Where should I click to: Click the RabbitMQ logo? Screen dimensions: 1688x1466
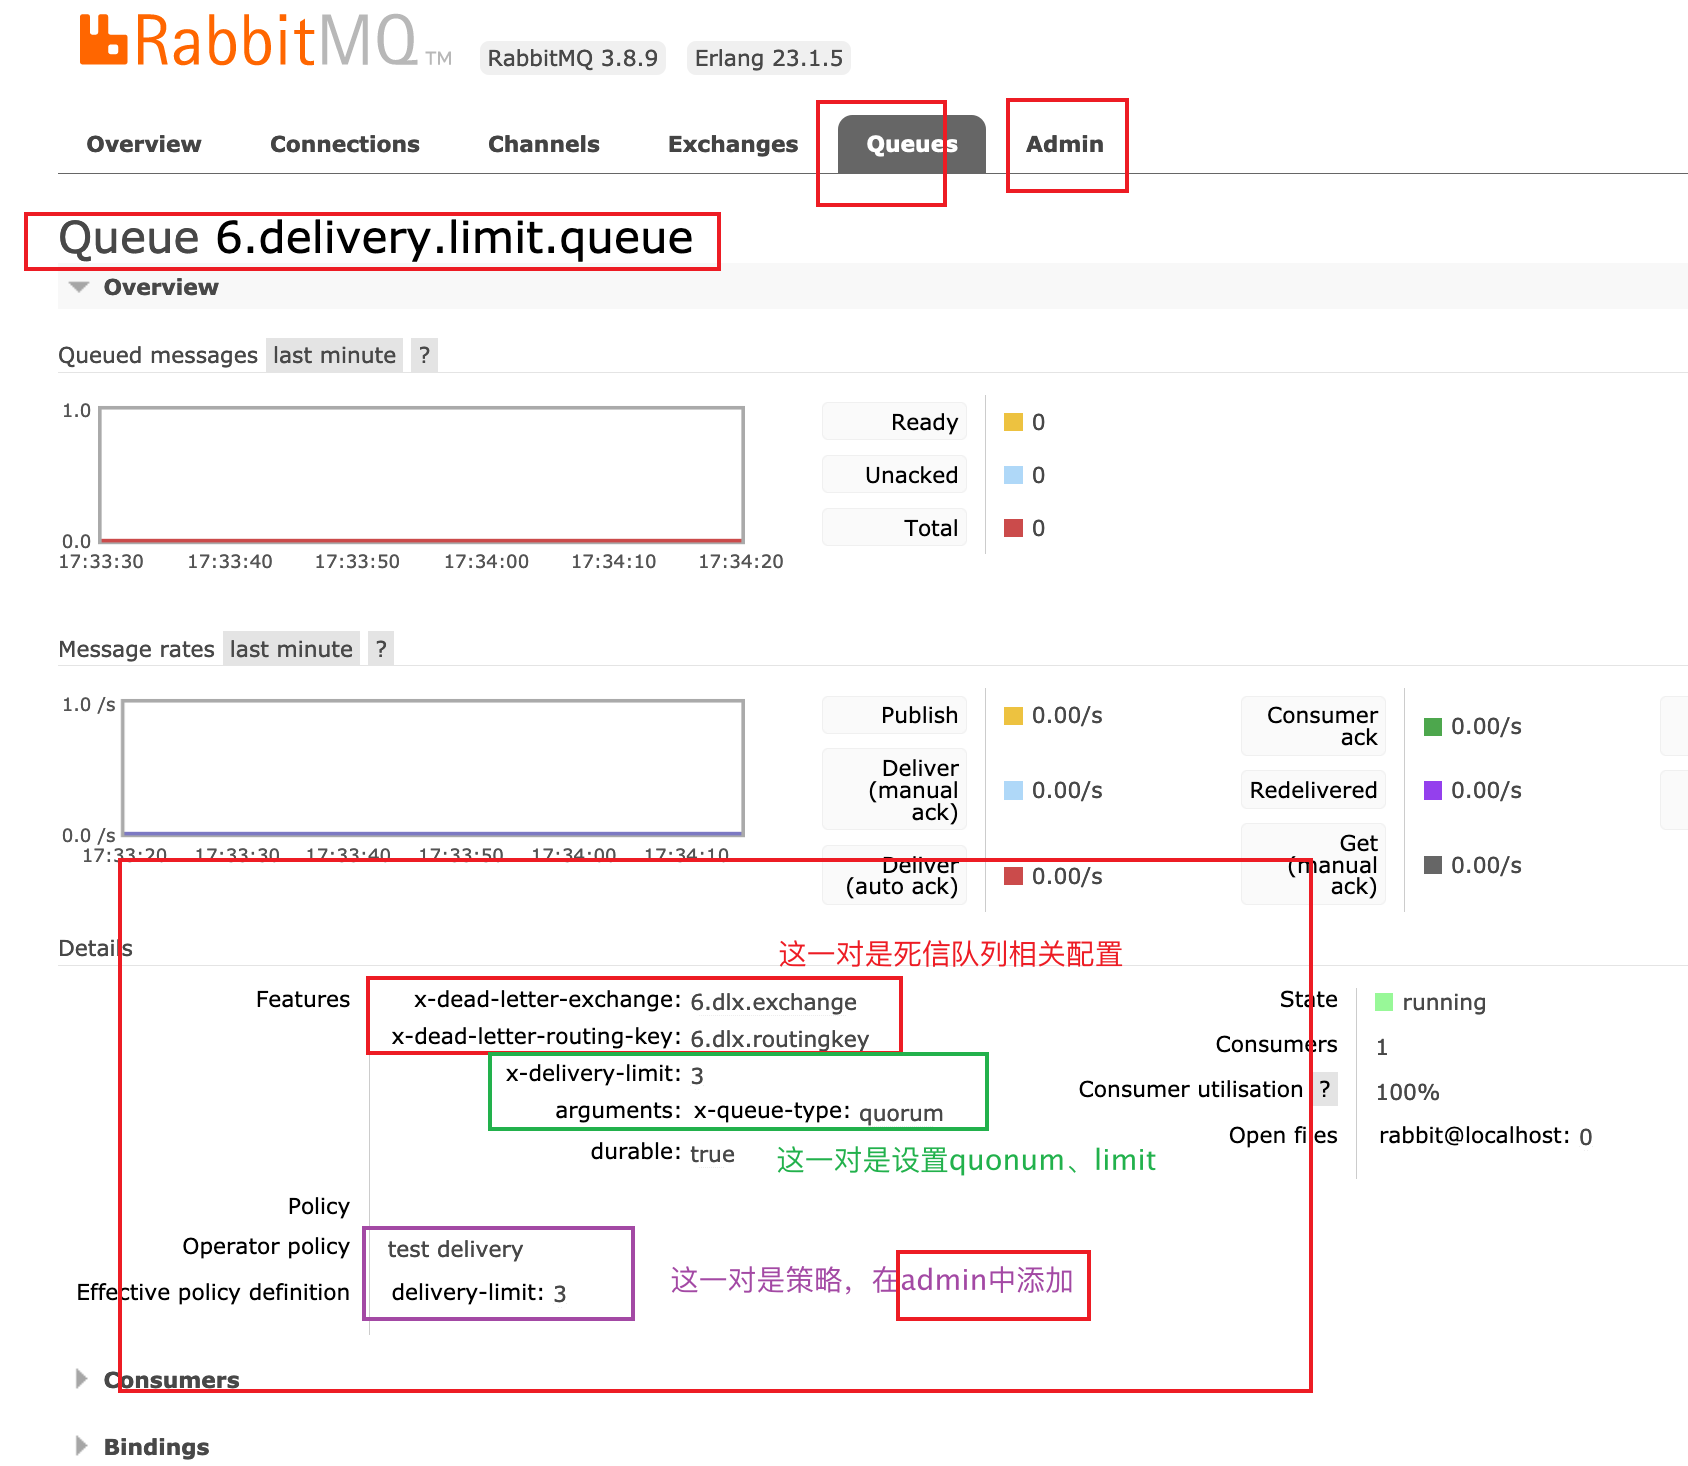[248, 42]
